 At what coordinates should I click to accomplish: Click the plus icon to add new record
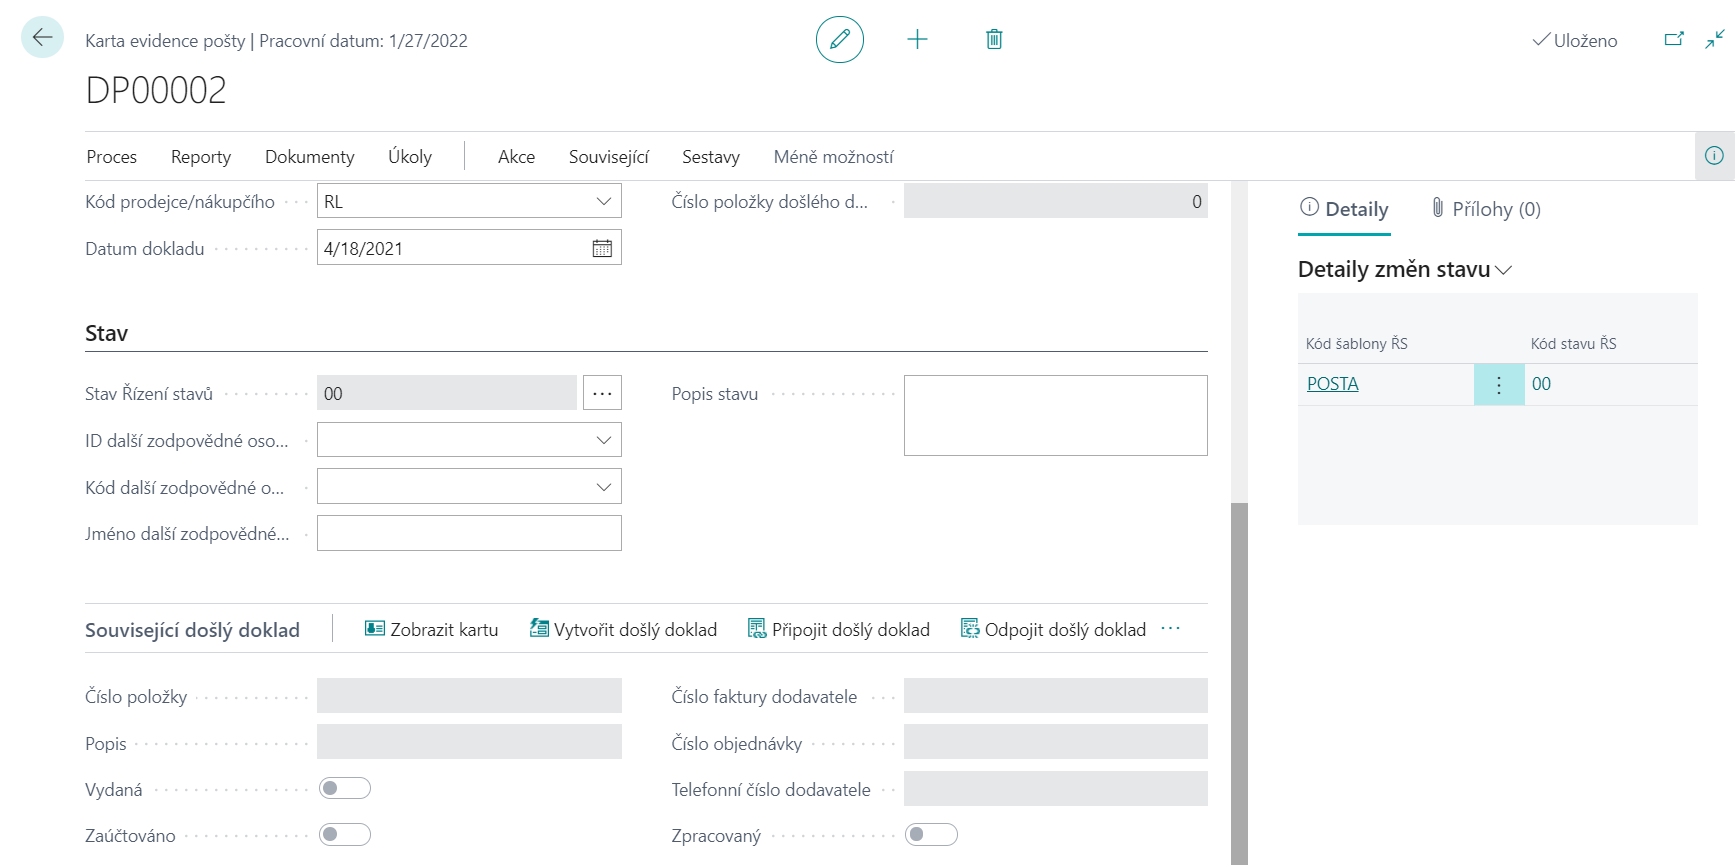pyautogui.click(x=917, y=40)
